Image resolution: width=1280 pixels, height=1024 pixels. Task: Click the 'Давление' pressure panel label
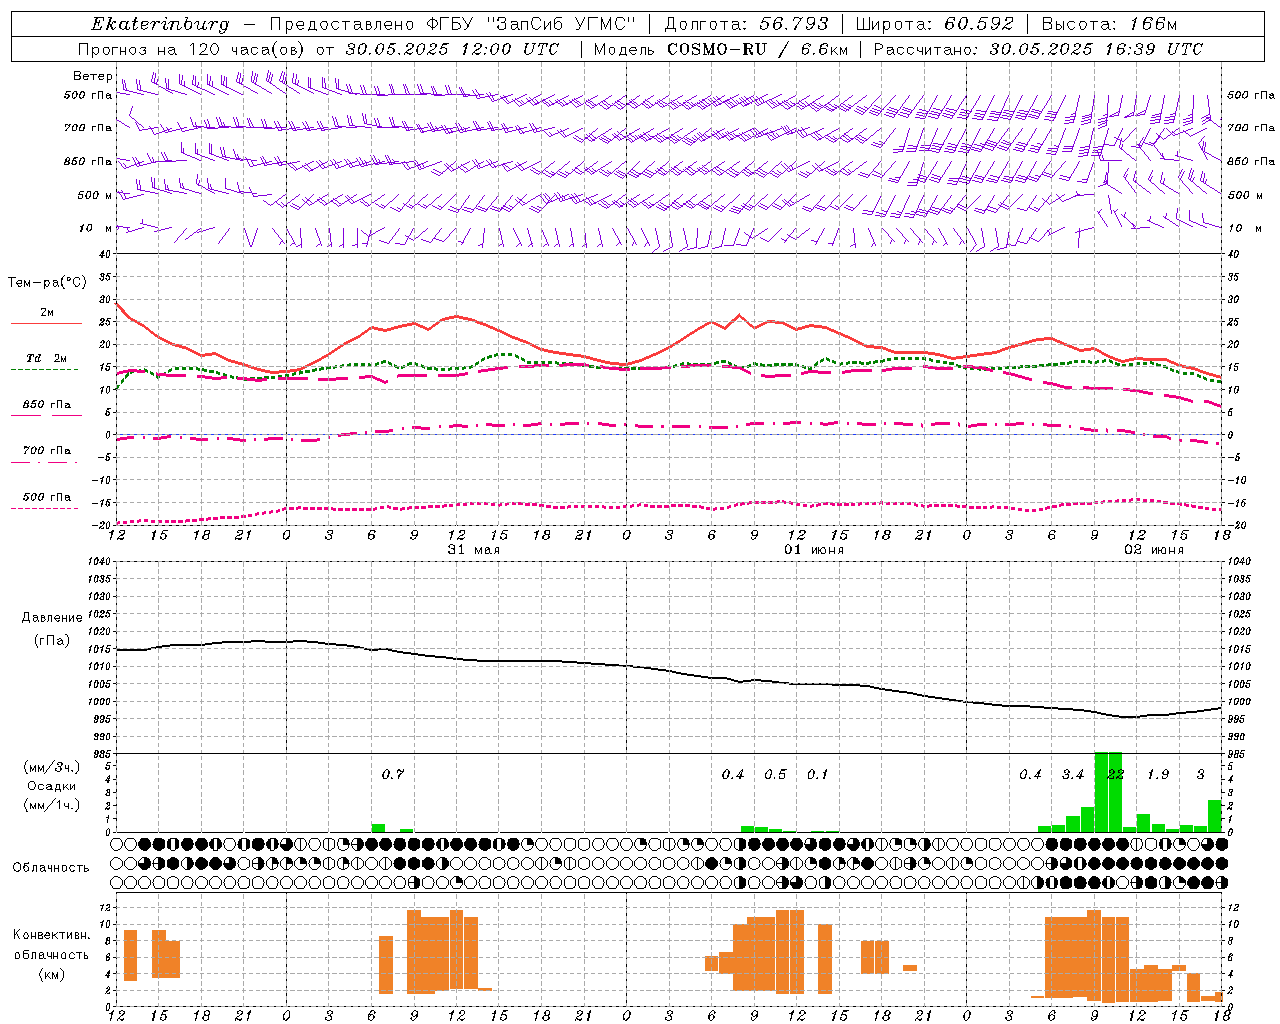tap(52, 618)
